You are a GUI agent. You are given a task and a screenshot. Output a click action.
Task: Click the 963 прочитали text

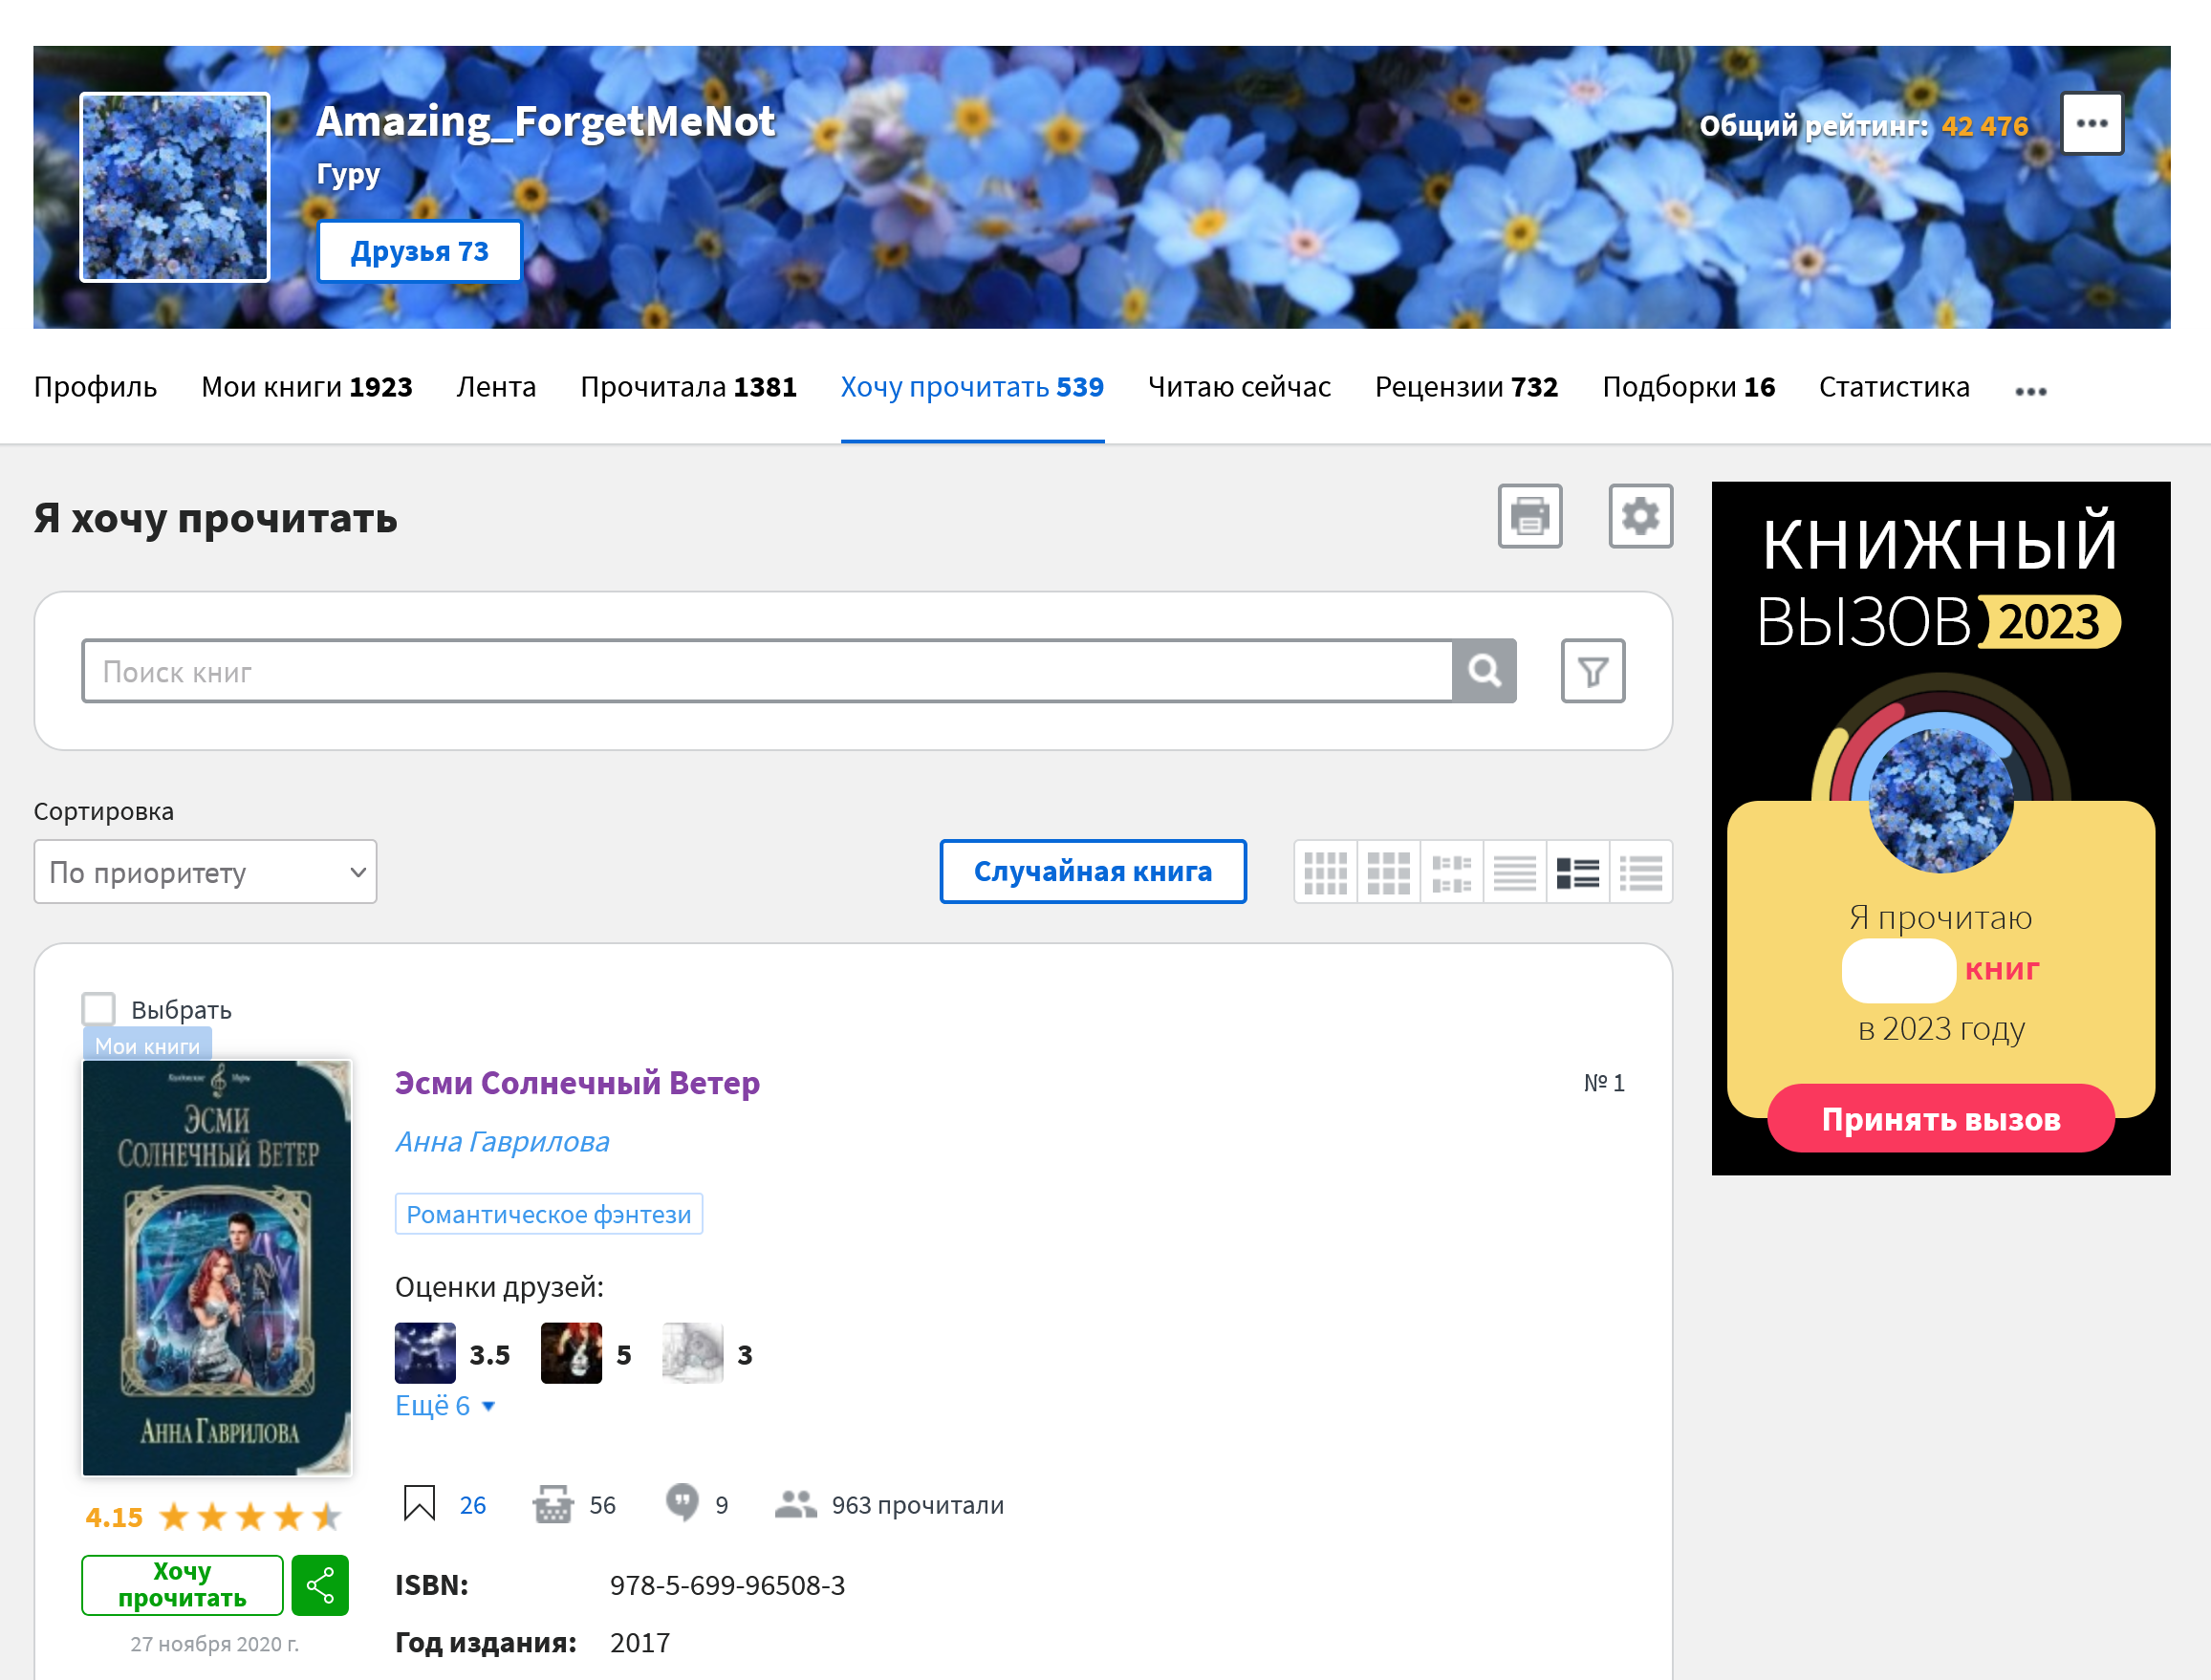[917, 1505]
